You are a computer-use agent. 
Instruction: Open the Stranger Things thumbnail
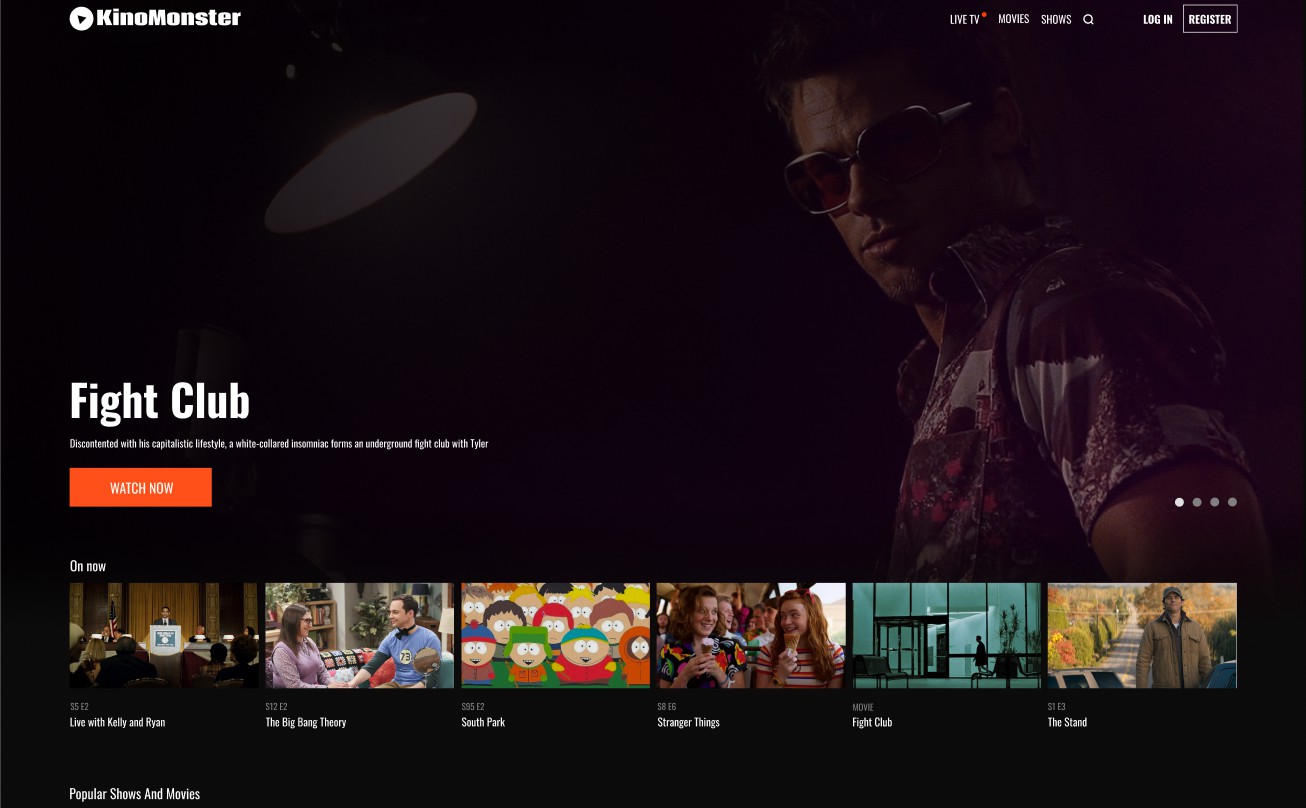click(751, 635)
